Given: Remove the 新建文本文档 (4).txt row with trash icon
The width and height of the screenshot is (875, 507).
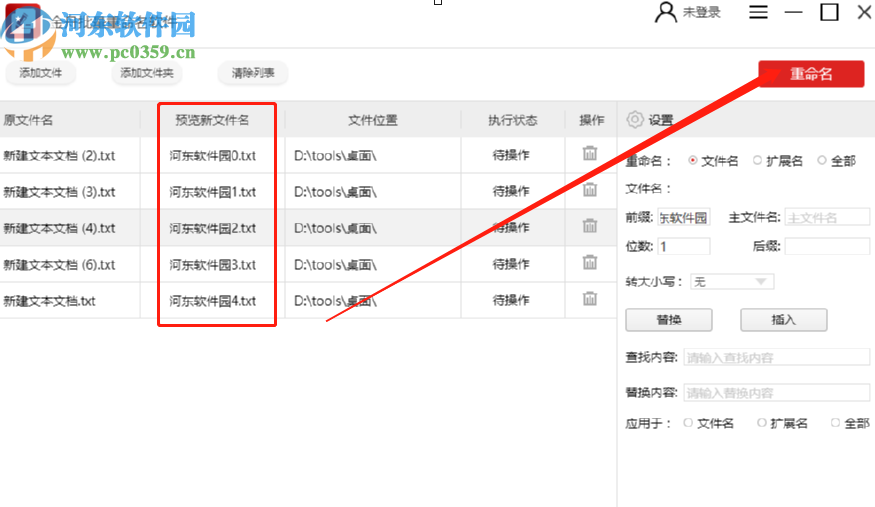Looking at the screenshot, I should (590, 226).
